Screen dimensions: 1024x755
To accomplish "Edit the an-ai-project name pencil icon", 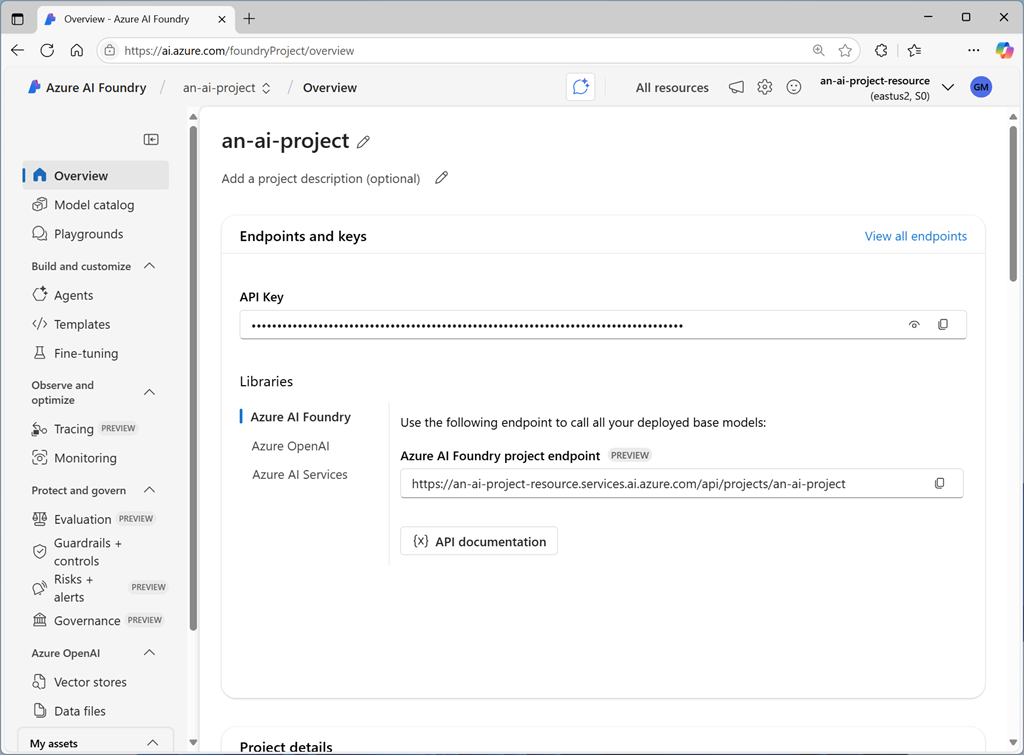I will [x=364, y=142].
